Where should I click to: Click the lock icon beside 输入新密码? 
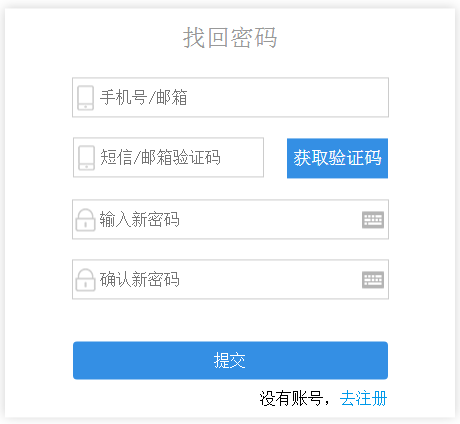click(x=85, y=220)
